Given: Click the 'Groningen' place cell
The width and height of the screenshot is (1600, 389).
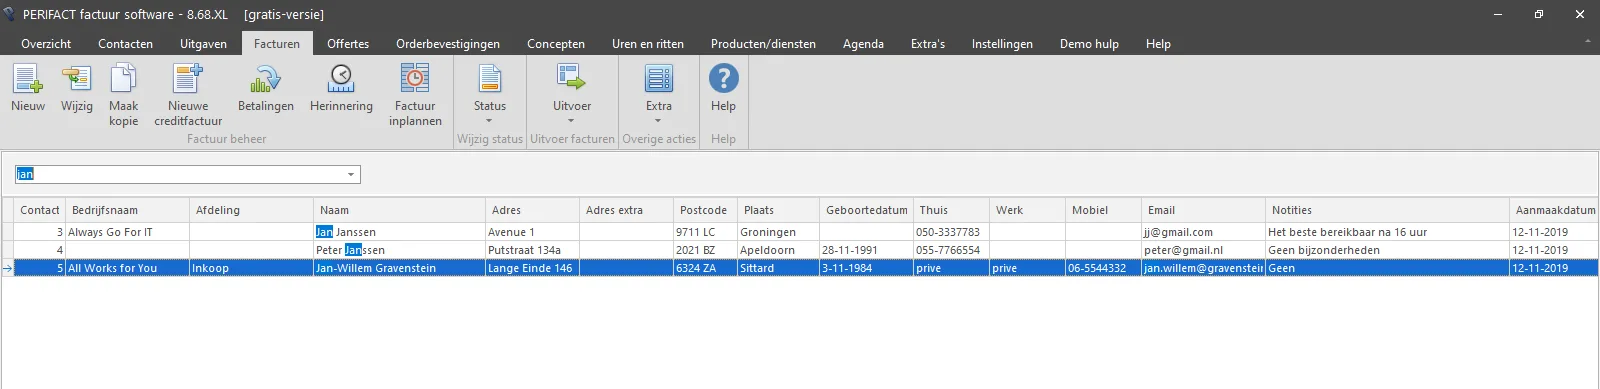Looking at the screenshot, I should pos(779,232).
